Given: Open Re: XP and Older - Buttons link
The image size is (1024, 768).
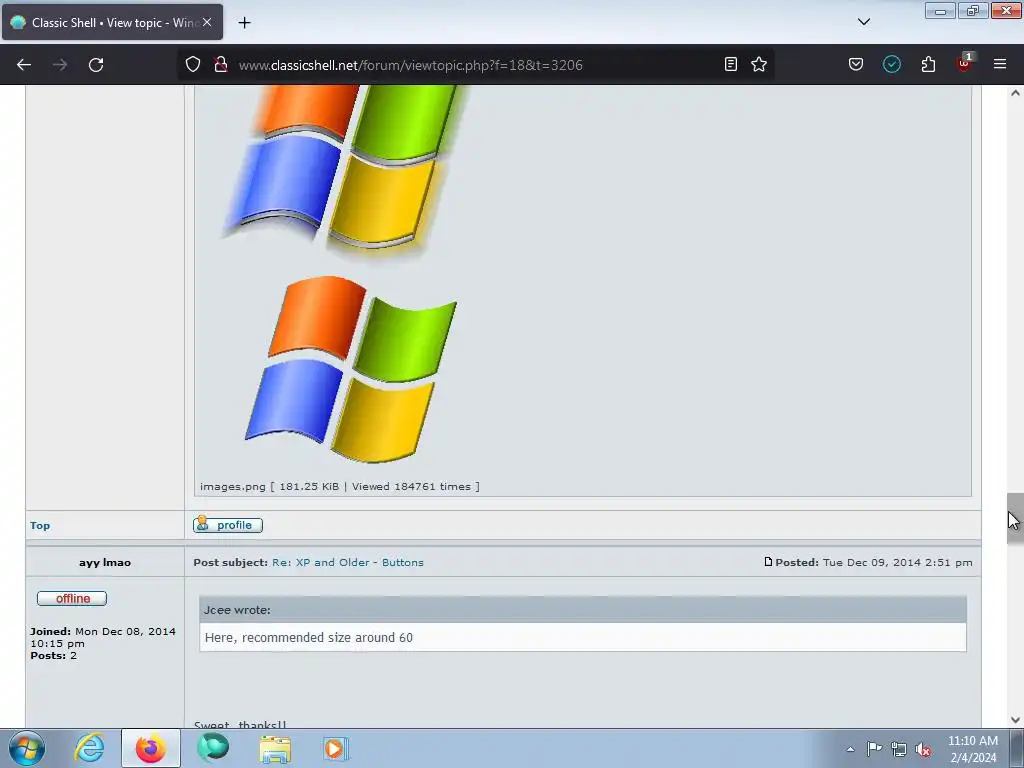Looking at the screenshot, I should point(348,562).
